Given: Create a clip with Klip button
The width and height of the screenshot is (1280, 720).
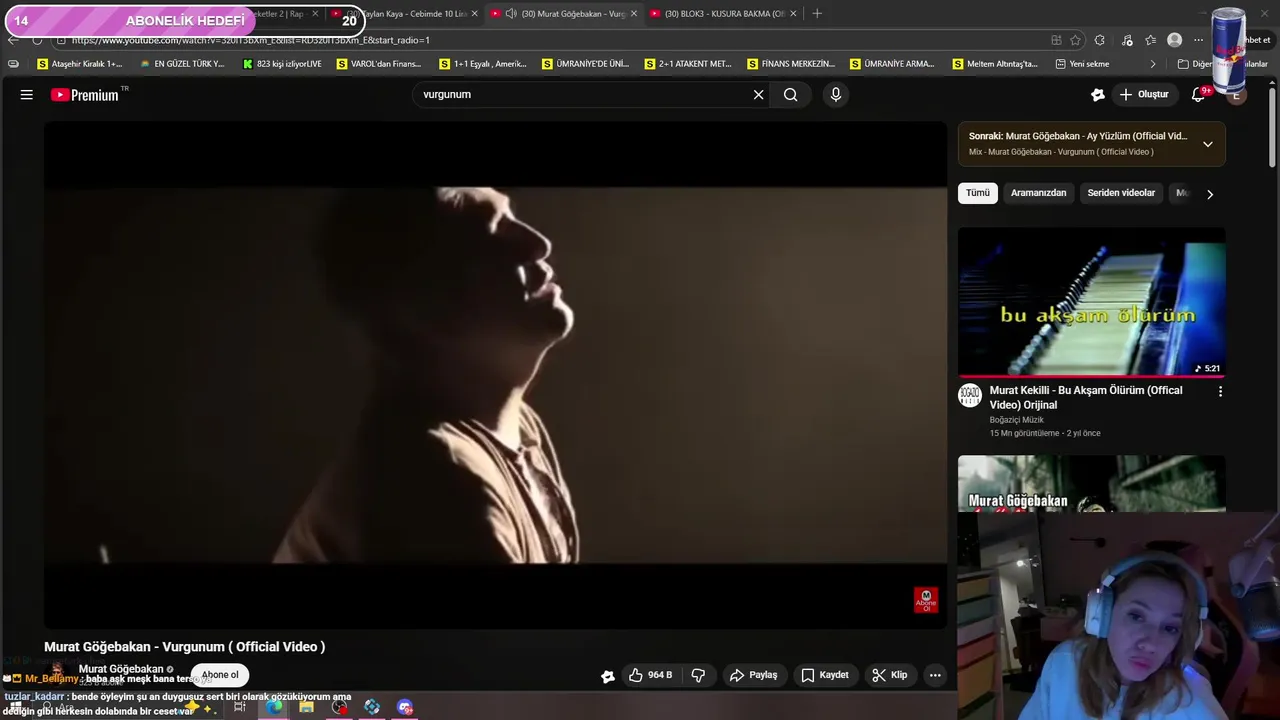Looking at the screenshot, I should tap(889, 675).
